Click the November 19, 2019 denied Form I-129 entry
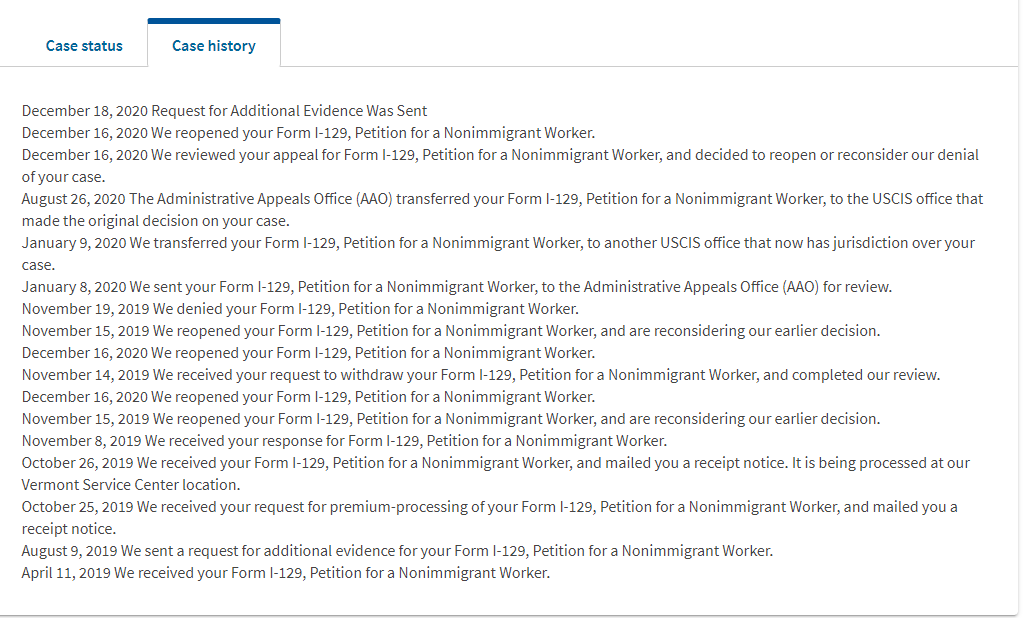The image size is (1023, 618). point(300,309)
